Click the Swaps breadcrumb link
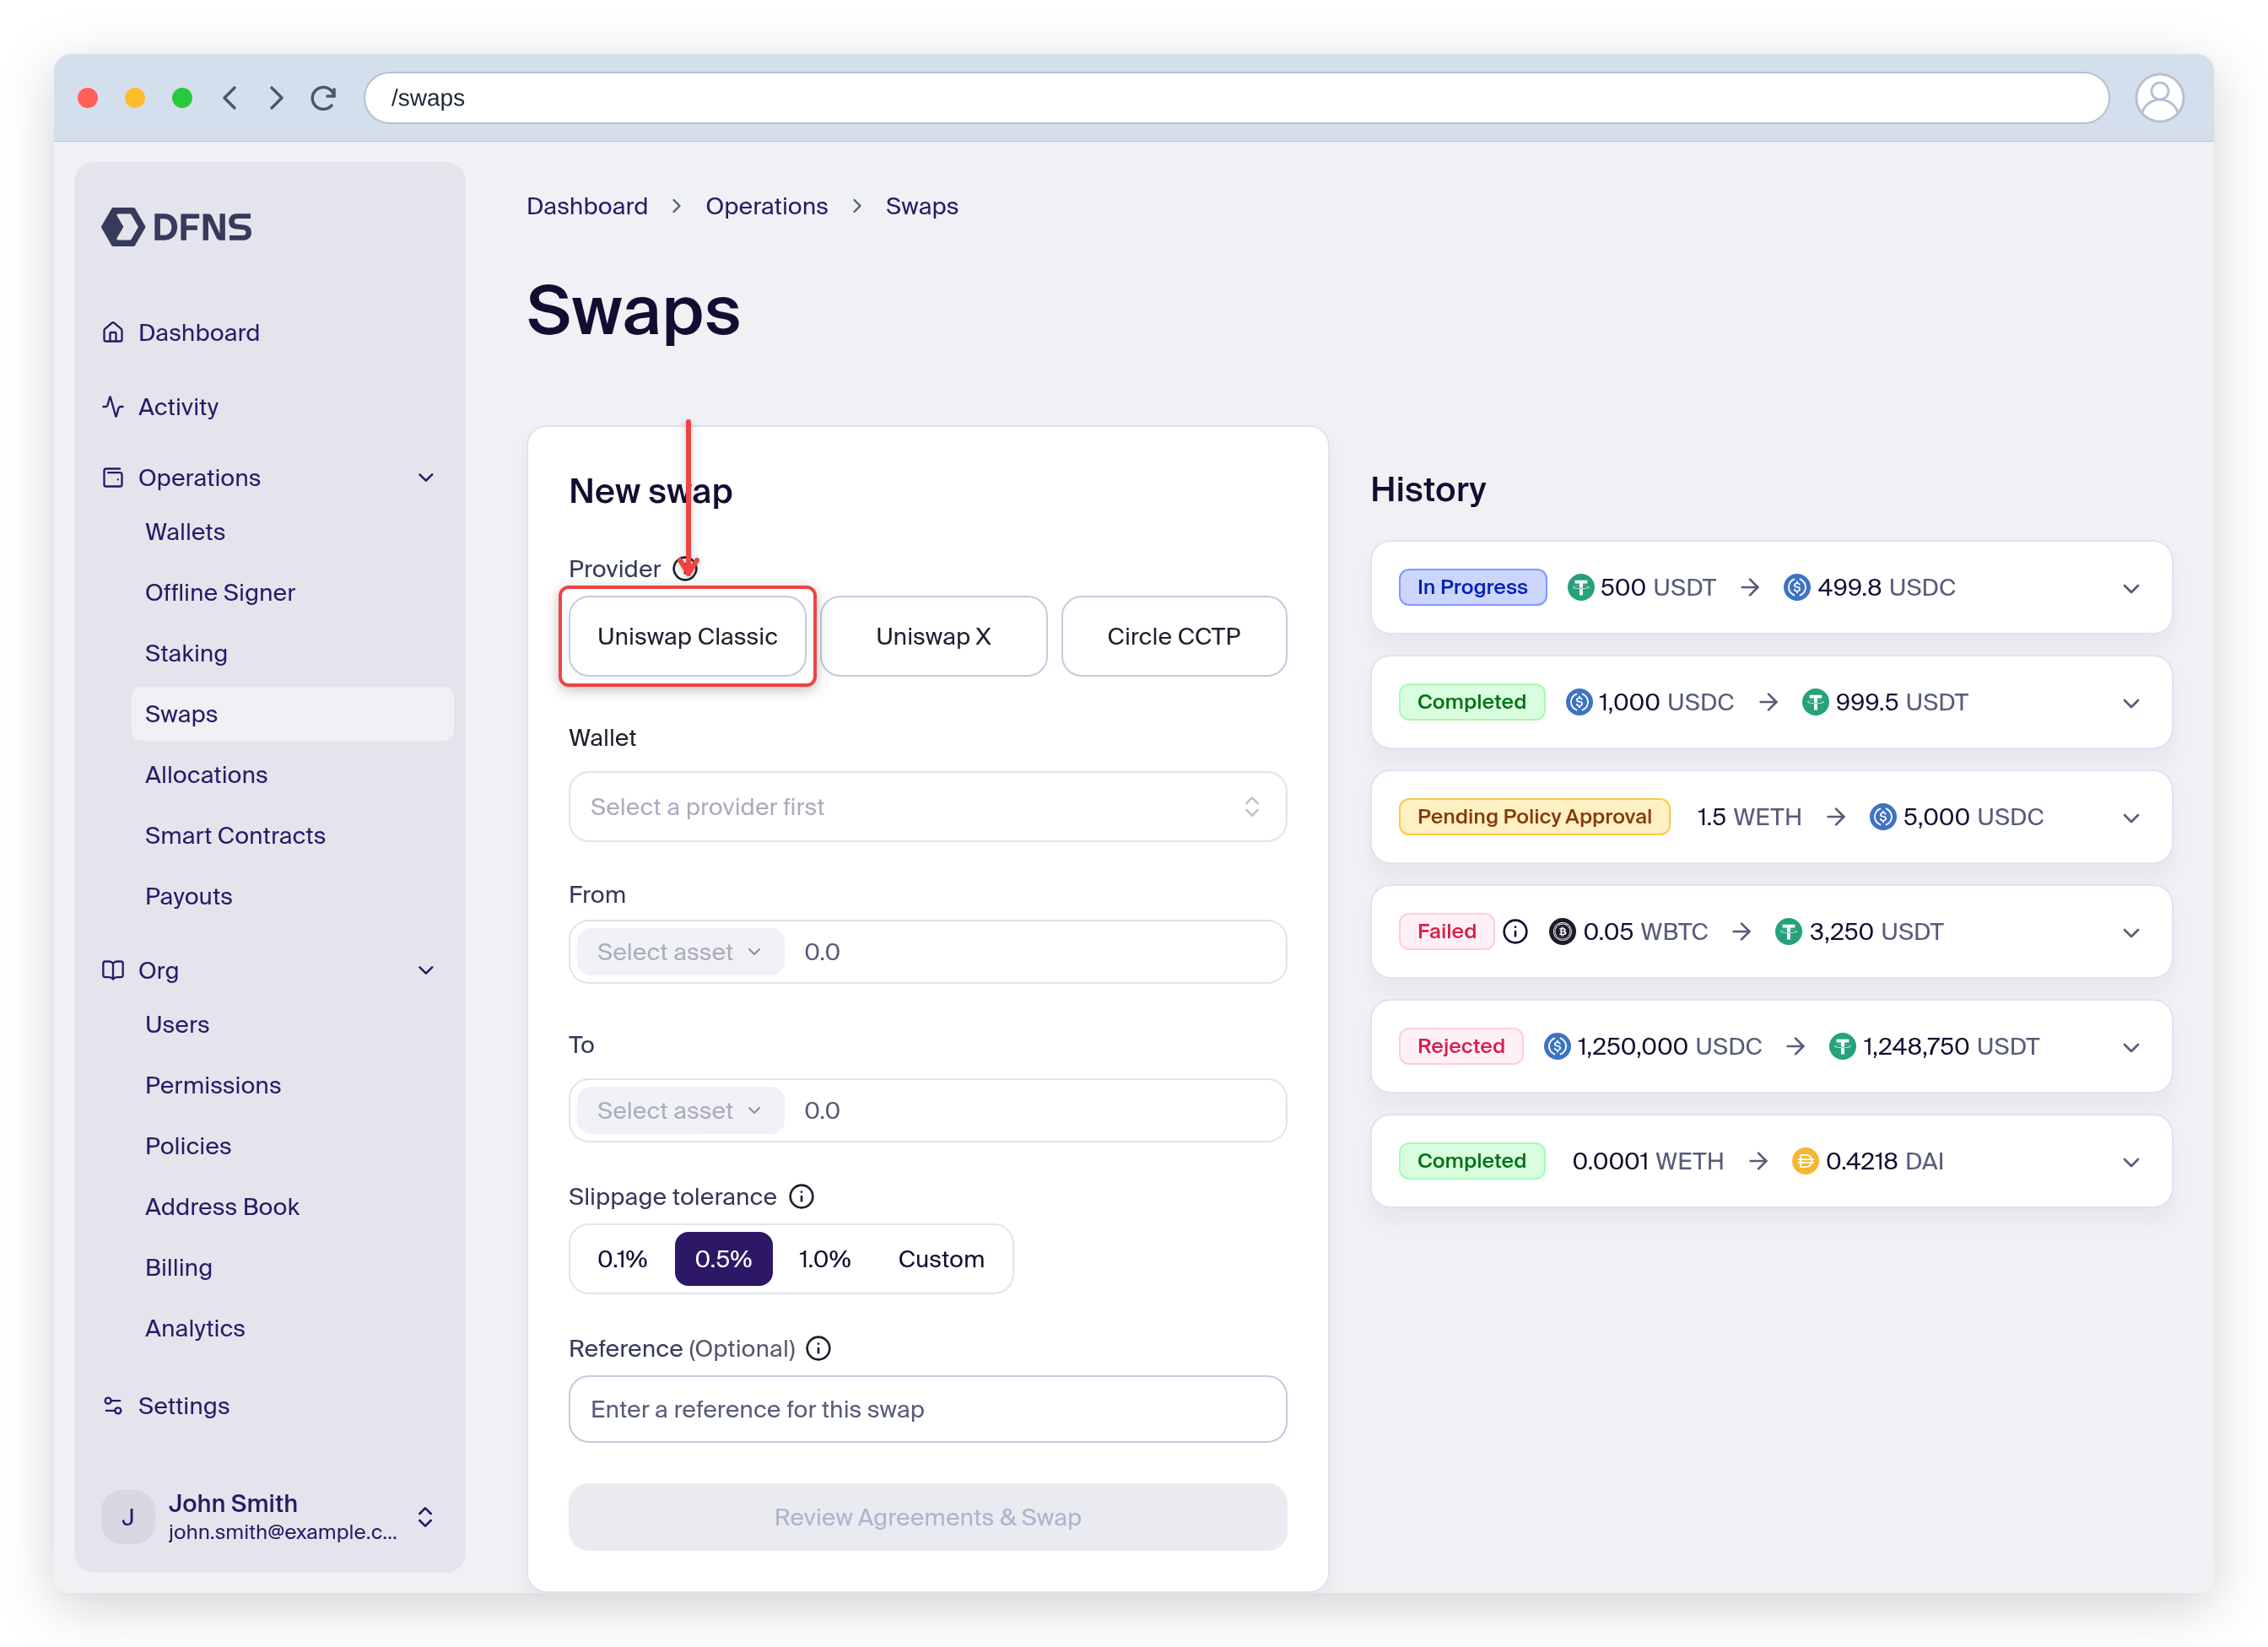Image resolution: width=2268 pixels, height=1647 pixels. (x=922, y=206)
